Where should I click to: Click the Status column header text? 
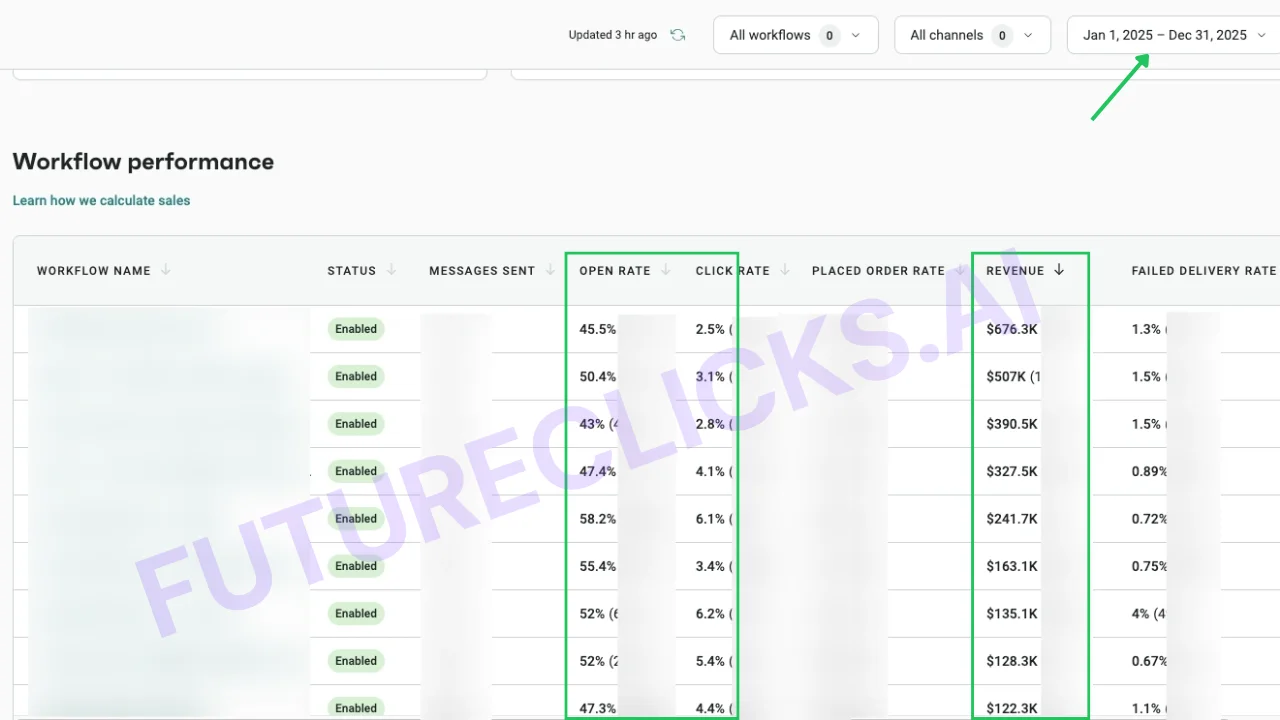(352, 271)
